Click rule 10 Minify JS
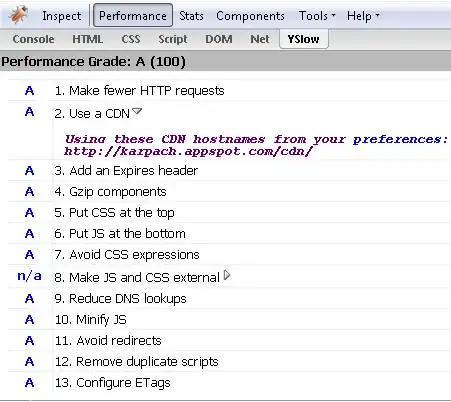The width and height of the screenshot is (451, 402). (91, 320)
